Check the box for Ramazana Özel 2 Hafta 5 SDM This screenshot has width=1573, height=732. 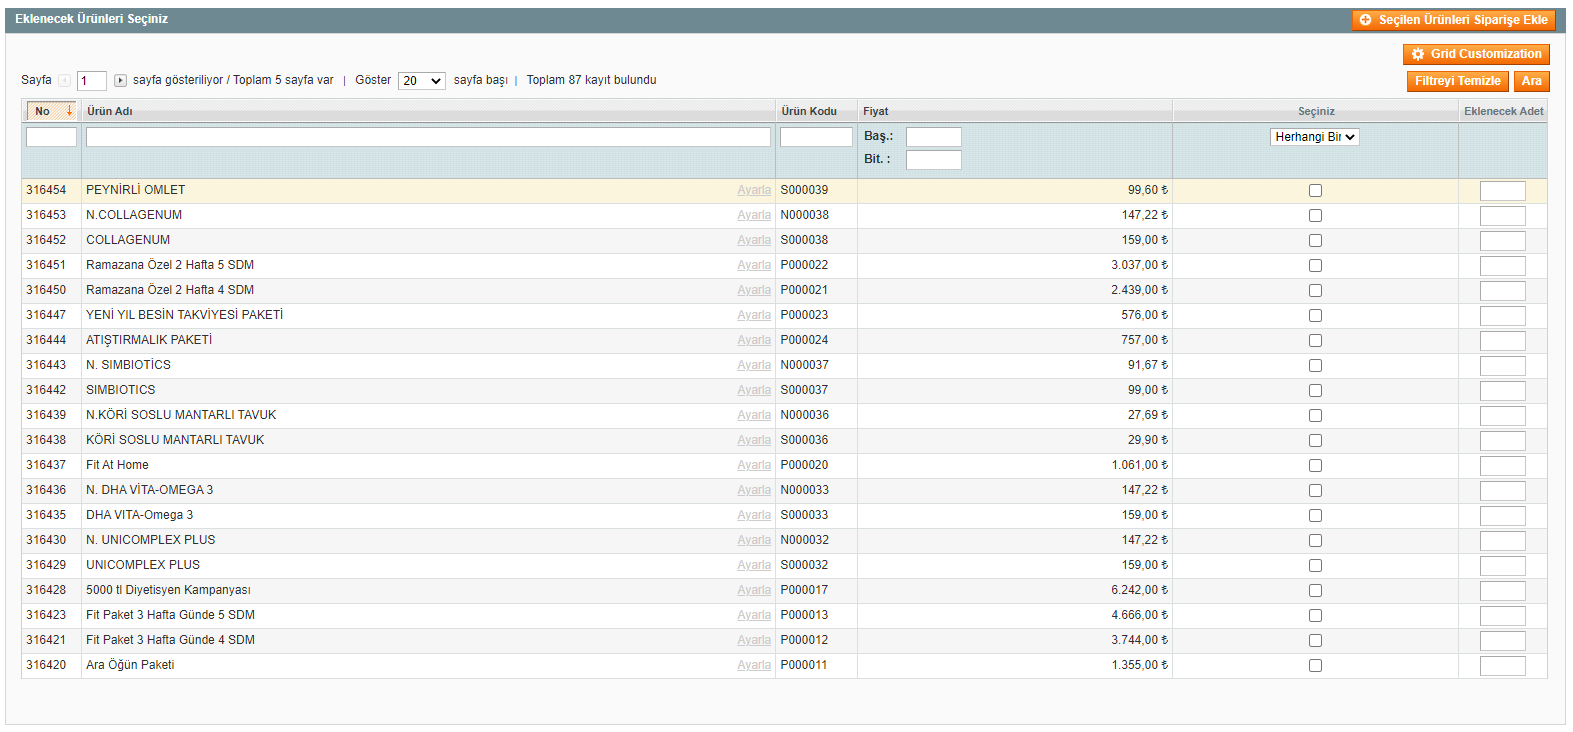pos(1315,265)
